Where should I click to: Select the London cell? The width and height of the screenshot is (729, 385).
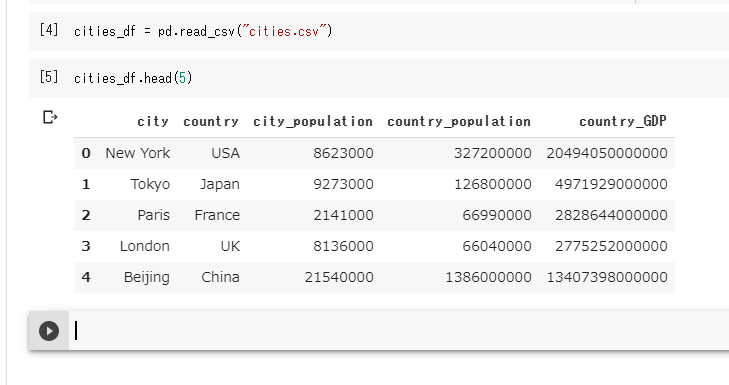(145, 246)
